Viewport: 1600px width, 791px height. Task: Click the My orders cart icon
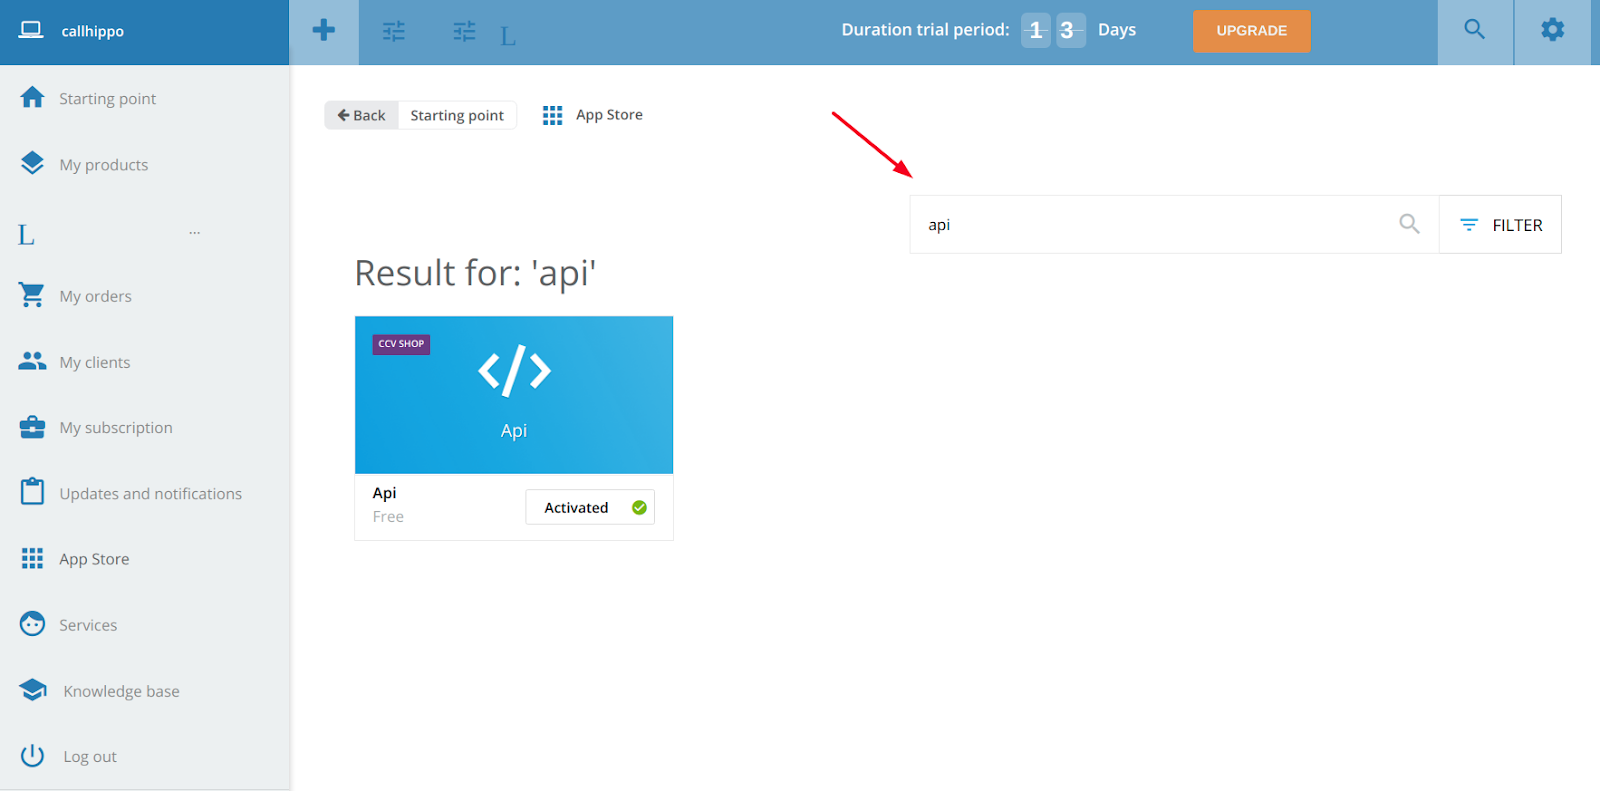32,294
